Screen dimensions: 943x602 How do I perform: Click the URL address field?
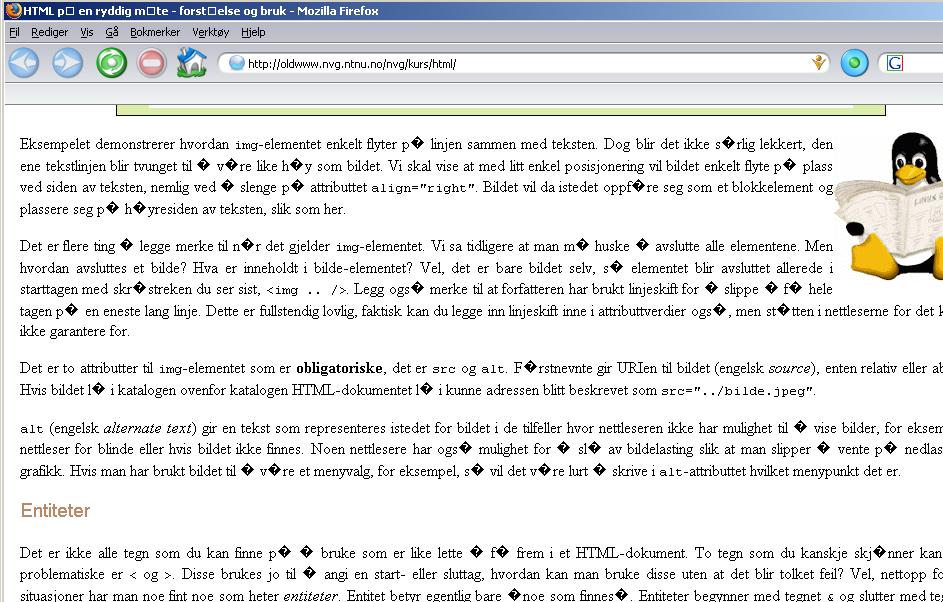coord(523,63)
